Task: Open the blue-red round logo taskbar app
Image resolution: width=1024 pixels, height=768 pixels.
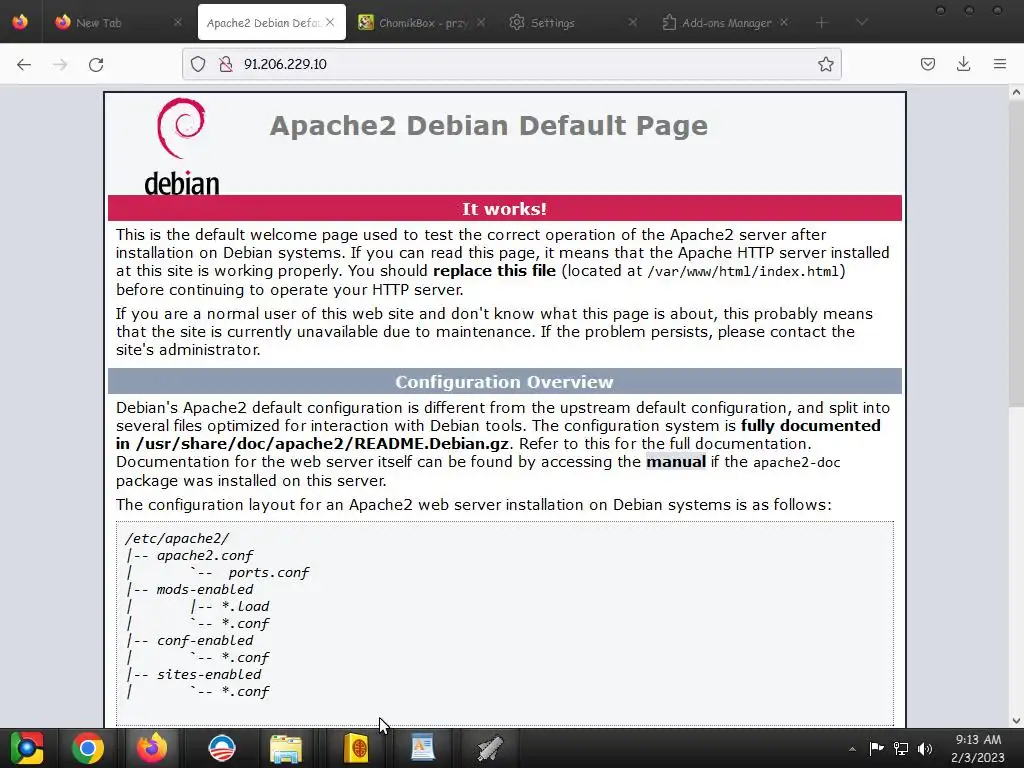Action: point(221,748)
